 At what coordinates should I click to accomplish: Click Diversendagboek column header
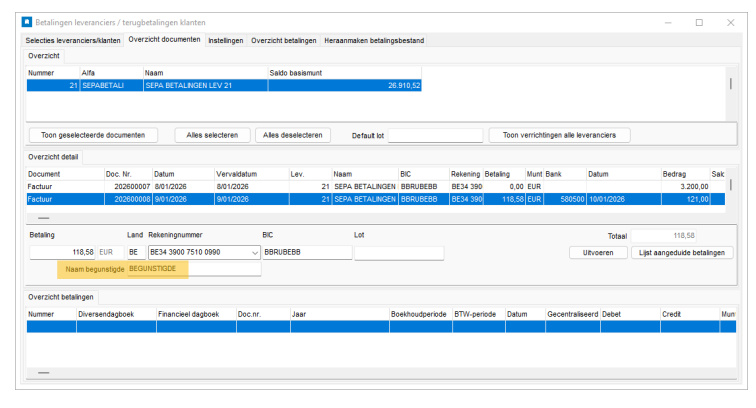pyautogui.click(x=116, y=314)
